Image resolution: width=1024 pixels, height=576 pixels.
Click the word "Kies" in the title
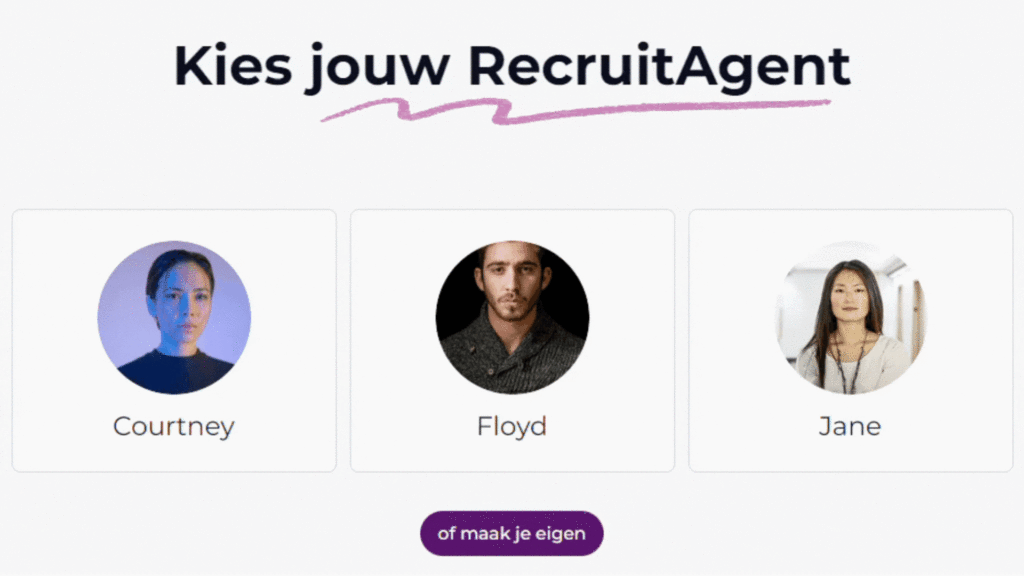click(233, 66)
